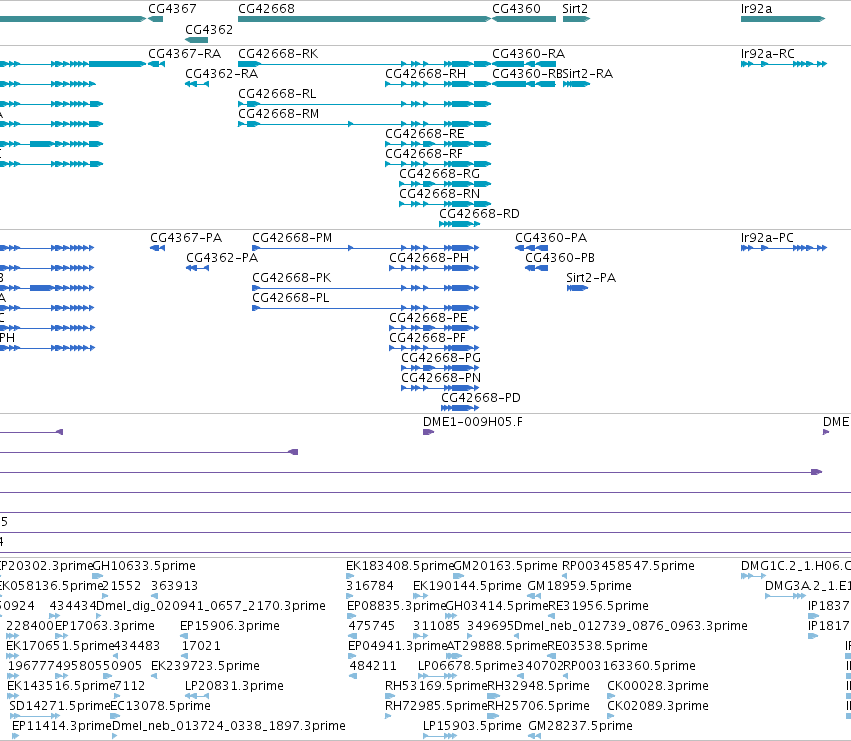This screenshot has height=741, width=851.
Task: Click the EP08835.3prime EST label
Action: pyautogui.click(x=396, y=606)
